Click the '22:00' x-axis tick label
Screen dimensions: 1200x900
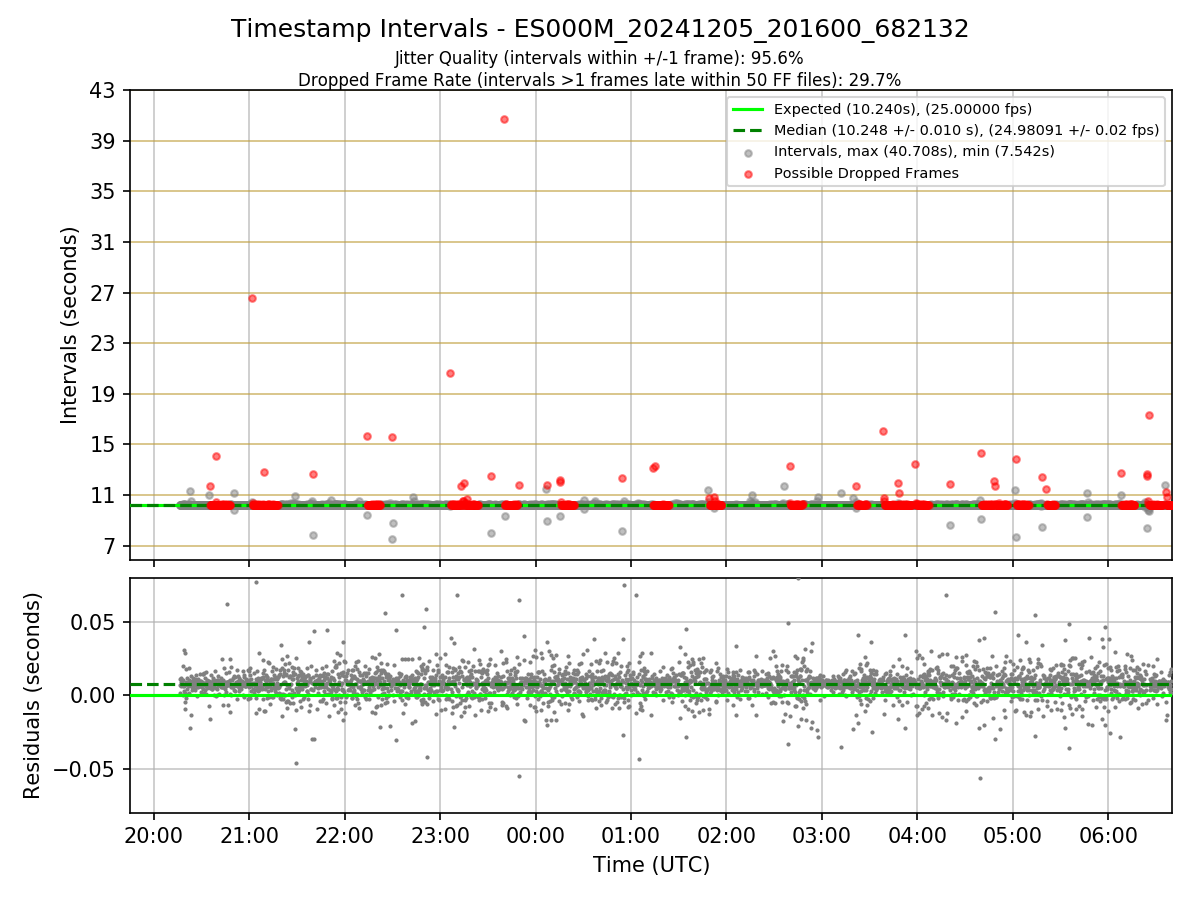(345, 835)
